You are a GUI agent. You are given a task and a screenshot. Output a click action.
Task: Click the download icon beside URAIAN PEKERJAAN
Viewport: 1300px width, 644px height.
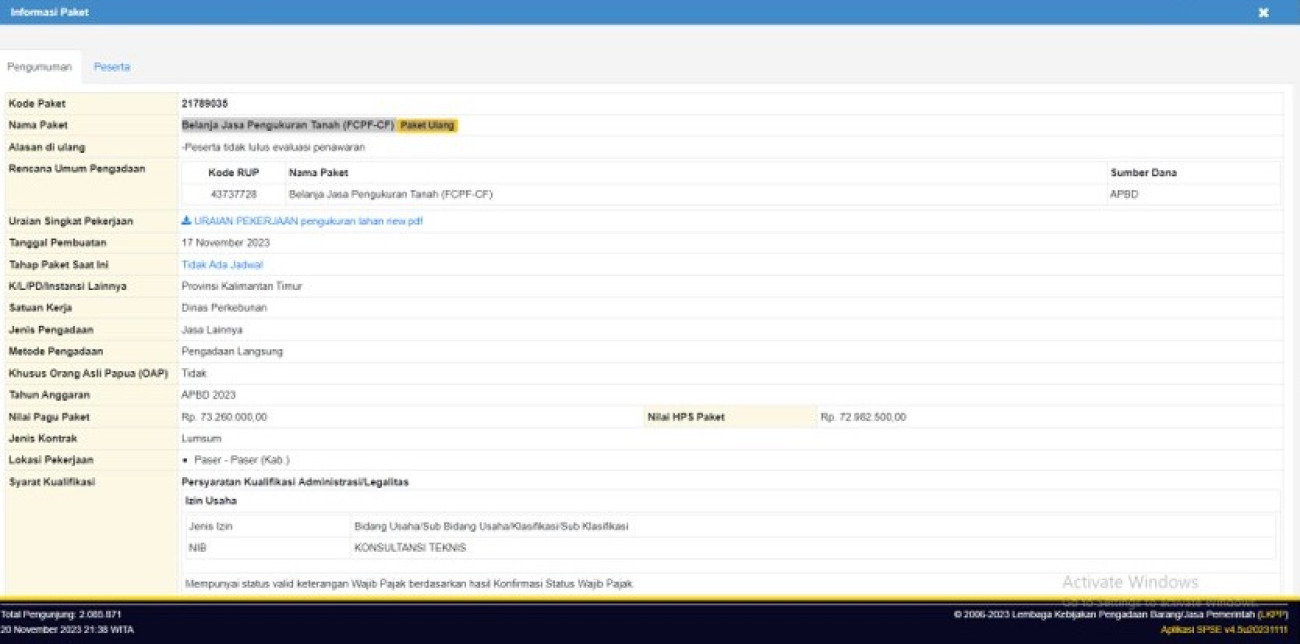pos(186,221)
